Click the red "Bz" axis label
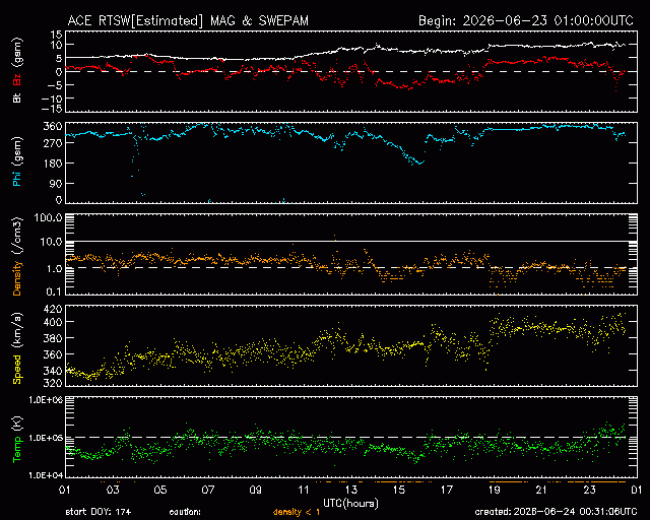Screen dimensions: 650x520 (x=17, y=79)
